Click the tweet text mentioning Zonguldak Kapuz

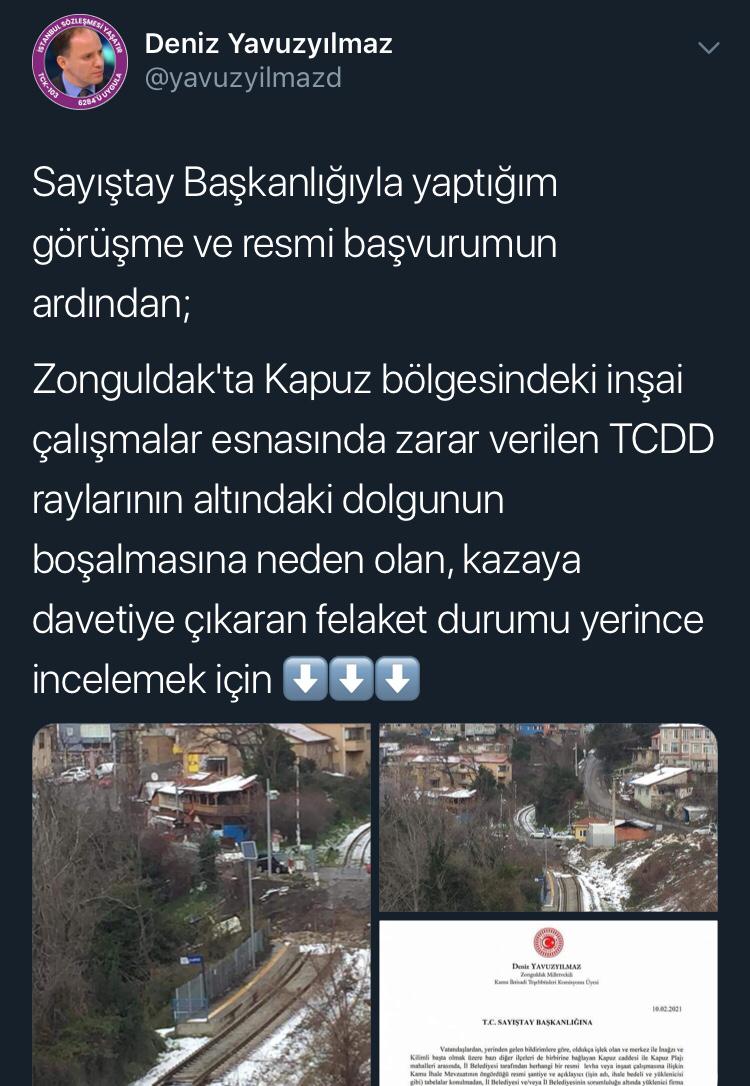click(373, 529)
